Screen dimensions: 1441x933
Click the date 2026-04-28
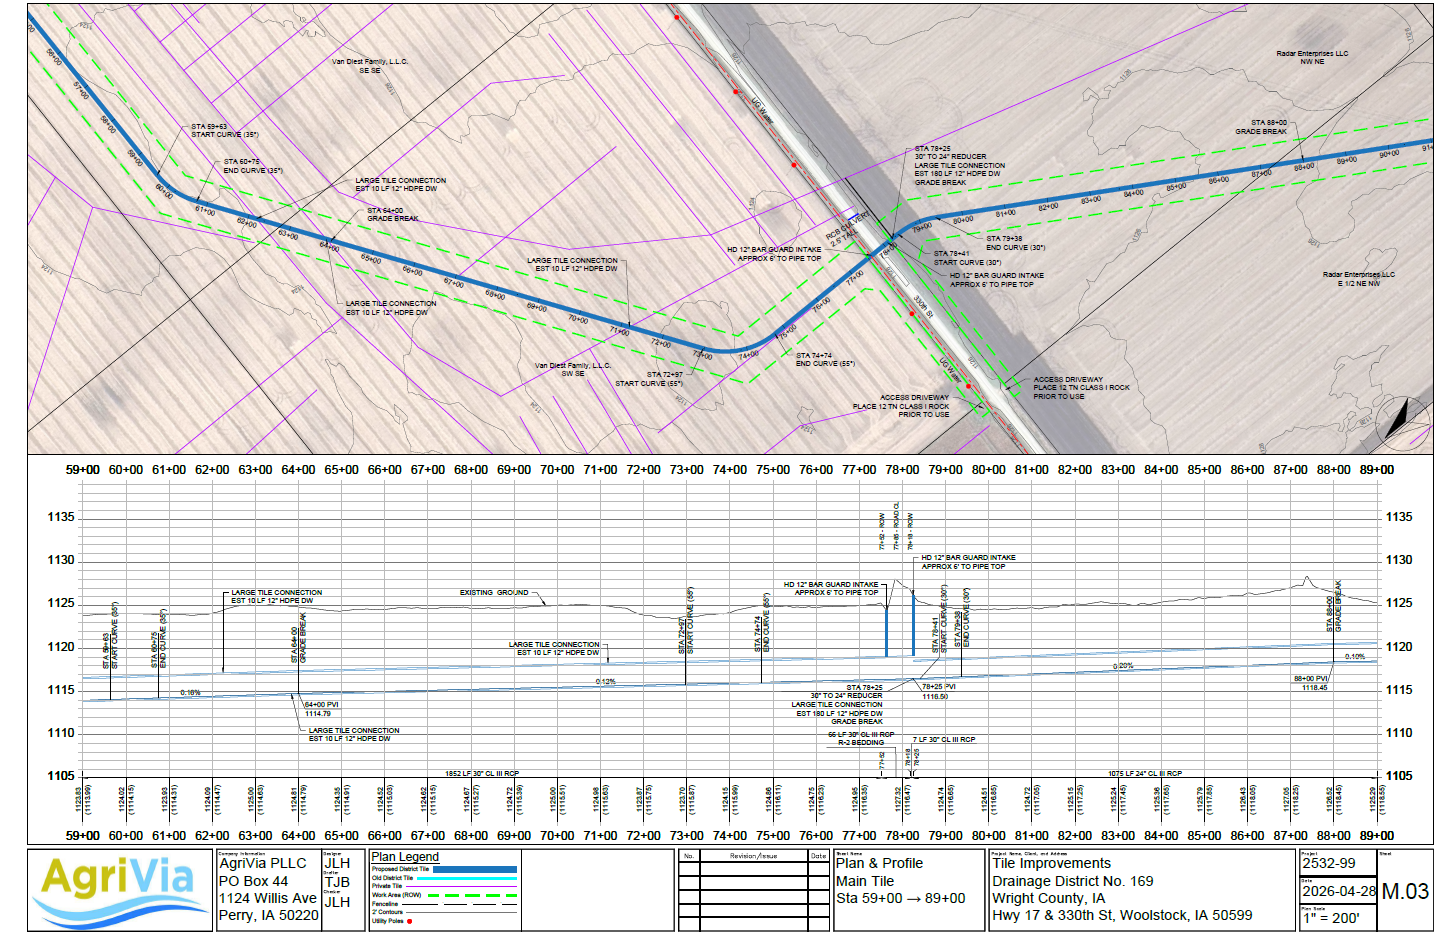click(1338, 890)
